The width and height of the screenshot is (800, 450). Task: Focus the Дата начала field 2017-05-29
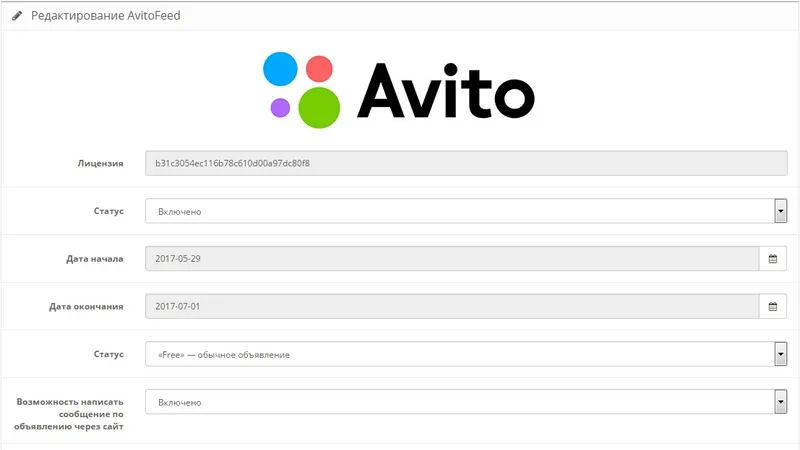coord(452,259)
